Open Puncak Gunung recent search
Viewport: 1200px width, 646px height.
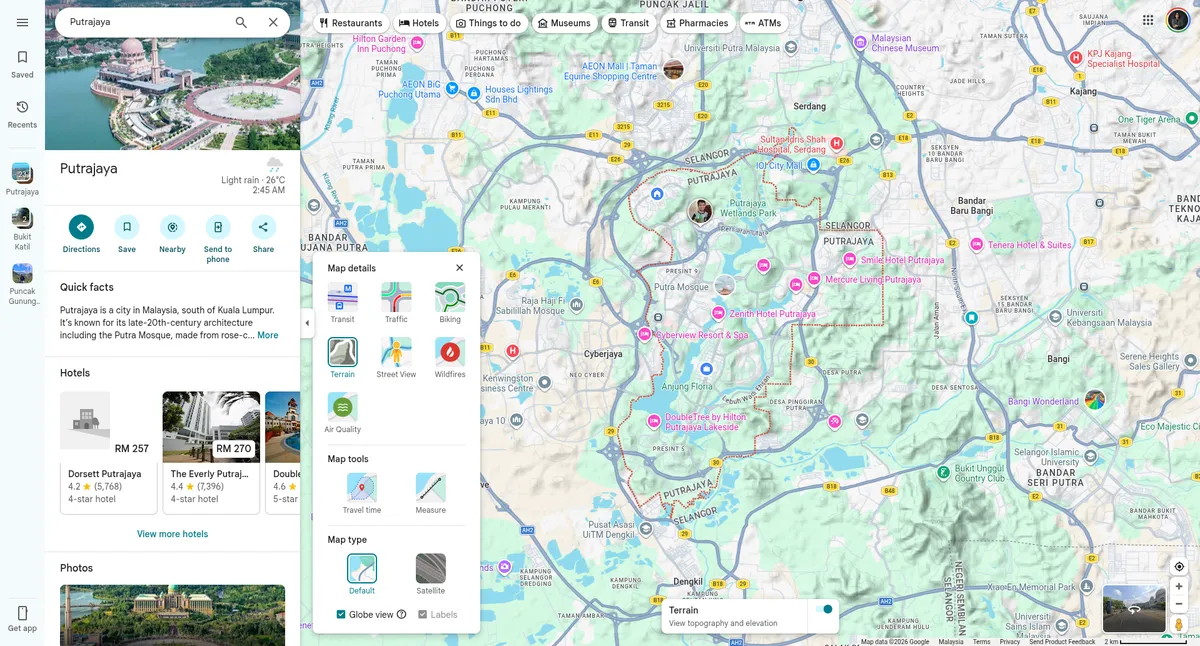pyautogui.click(x=22, y=284)
